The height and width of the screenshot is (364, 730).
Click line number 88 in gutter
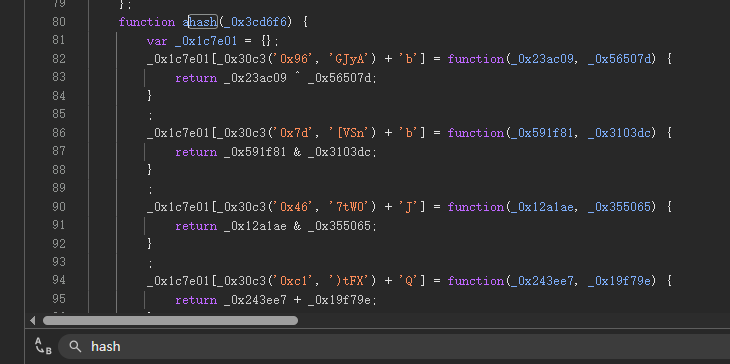pos(59,169)
